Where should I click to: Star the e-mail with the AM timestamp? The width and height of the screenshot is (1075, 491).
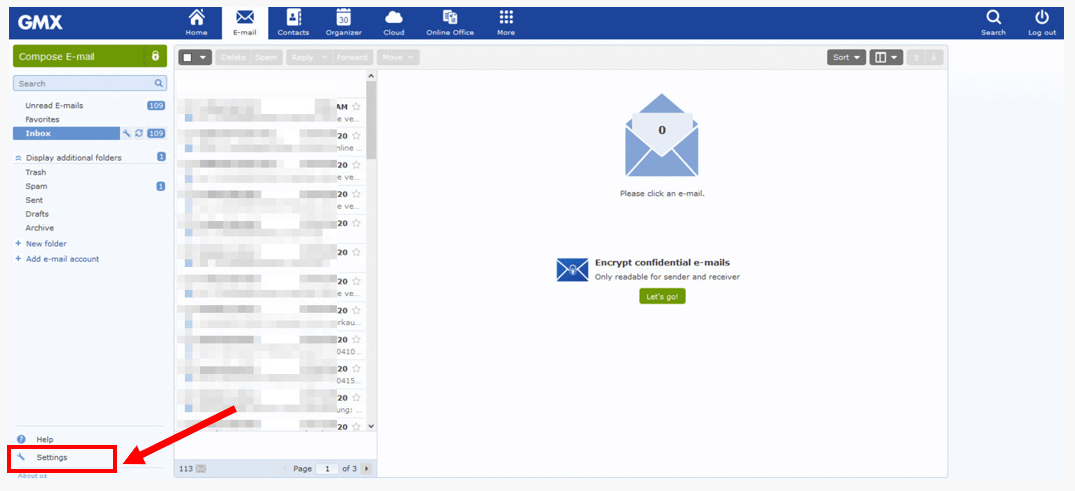tap(356, 106)
